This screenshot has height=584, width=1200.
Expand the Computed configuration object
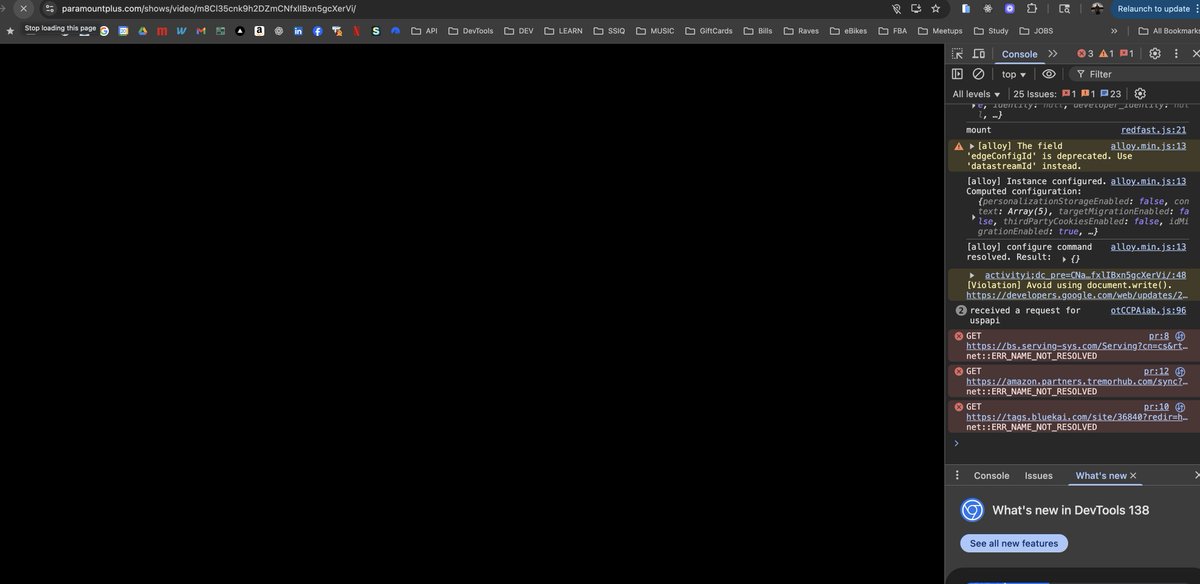pos(972,216)
